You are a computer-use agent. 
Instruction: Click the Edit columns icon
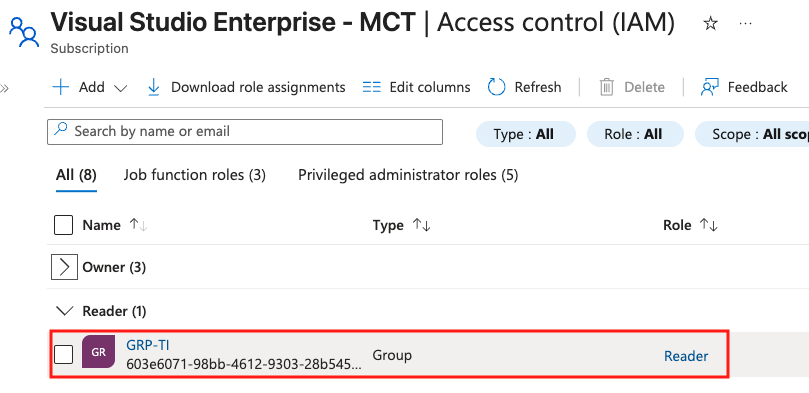click(x=371, y=87)
